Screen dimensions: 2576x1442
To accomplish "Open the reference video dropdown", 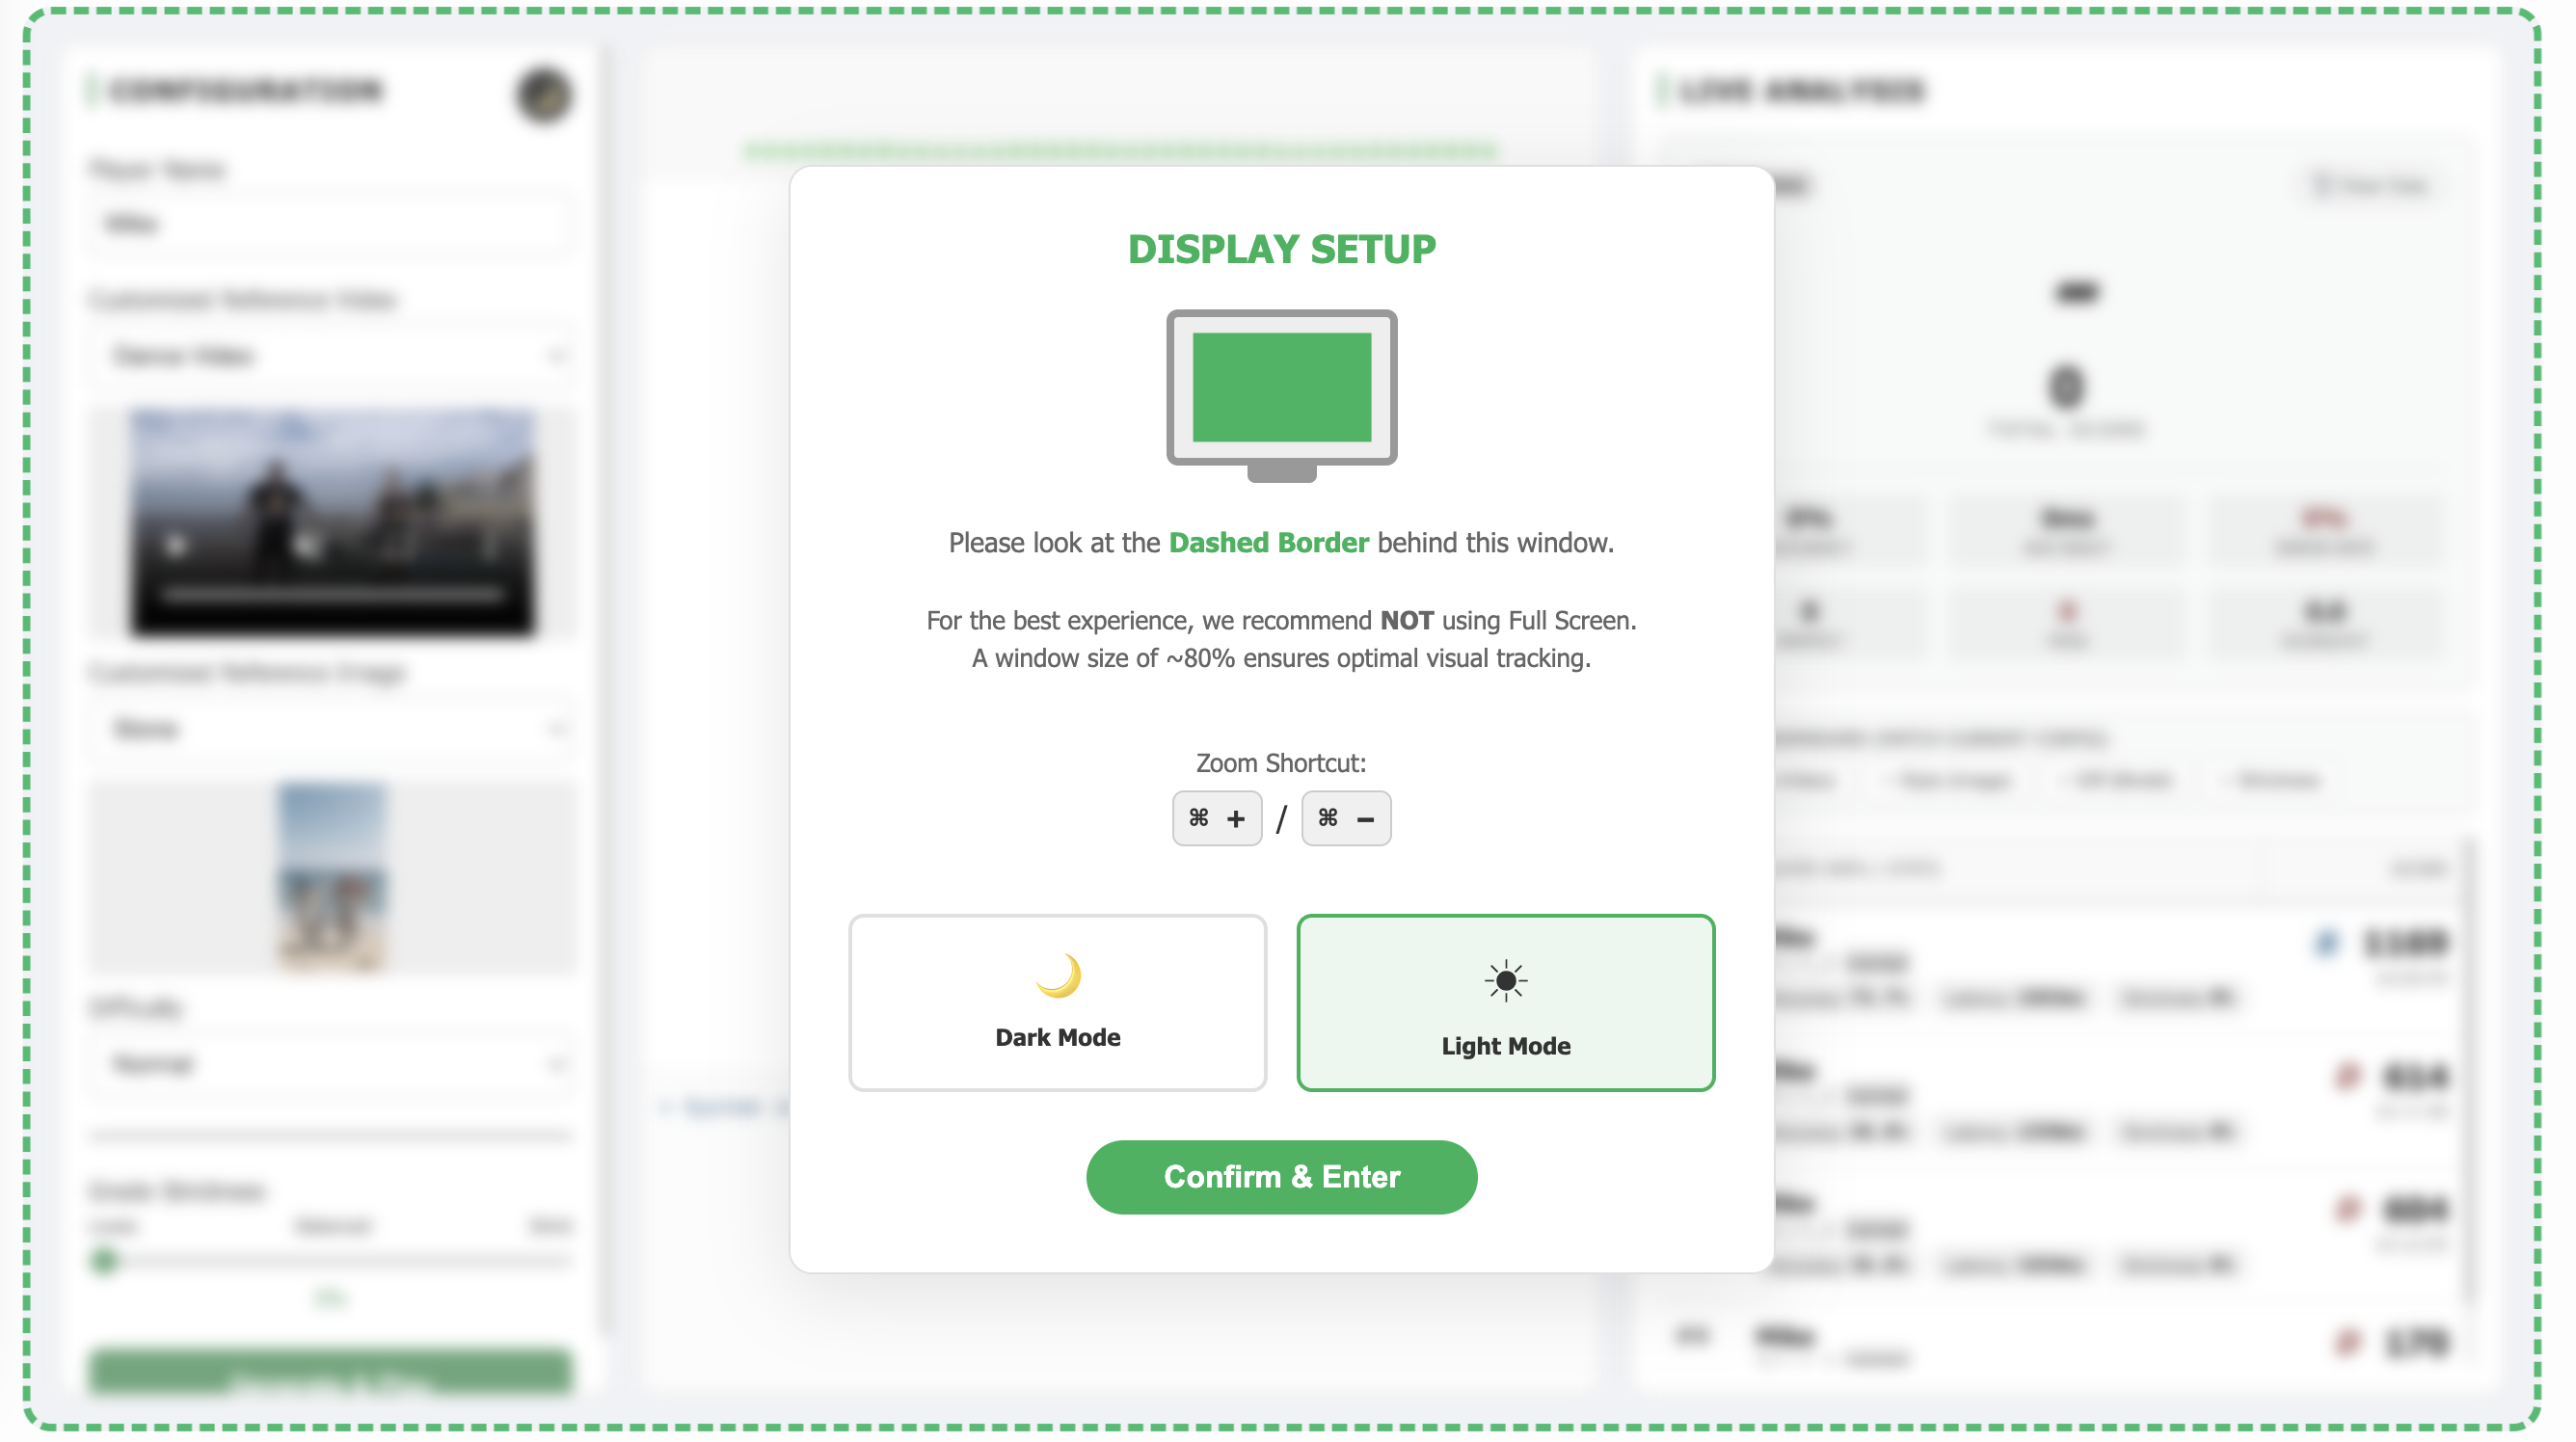I will (332, 356).
